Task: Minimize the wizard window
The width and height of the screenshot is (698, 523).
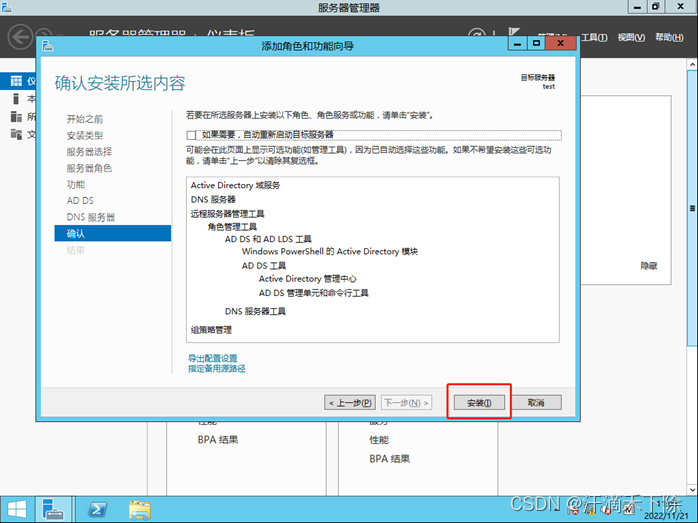Action: coord(517,43)
